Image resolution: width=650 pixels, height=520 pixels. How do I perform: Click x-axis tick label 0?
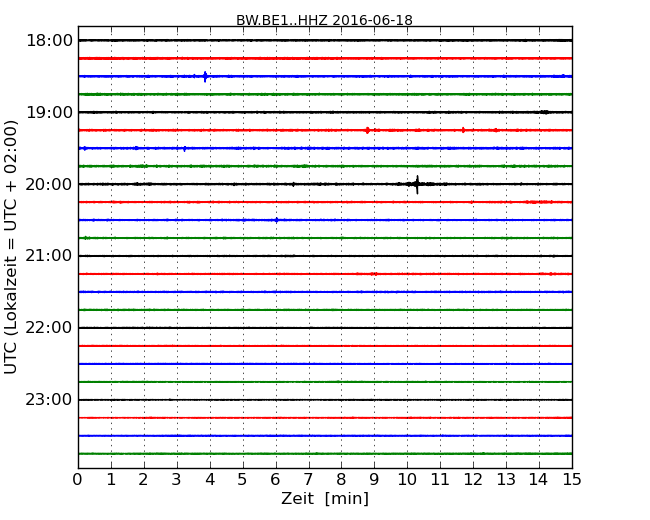[78, 480]
